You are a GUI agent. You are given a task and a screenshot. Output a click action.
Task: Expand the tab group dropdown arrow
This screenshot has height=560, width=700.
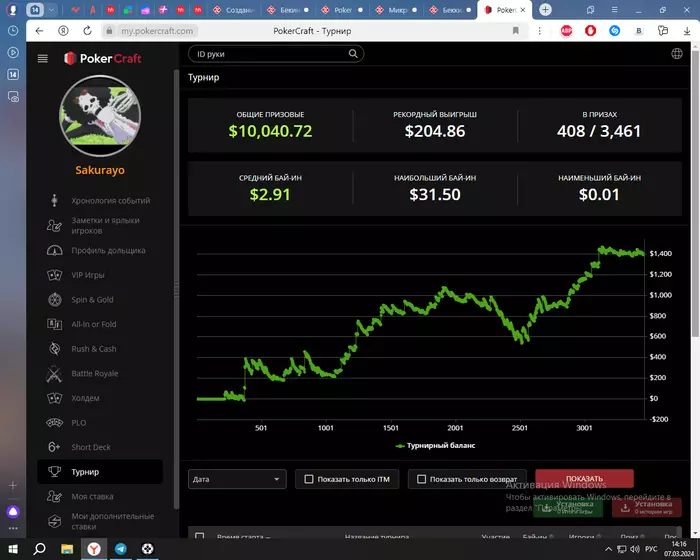[51, 9]
